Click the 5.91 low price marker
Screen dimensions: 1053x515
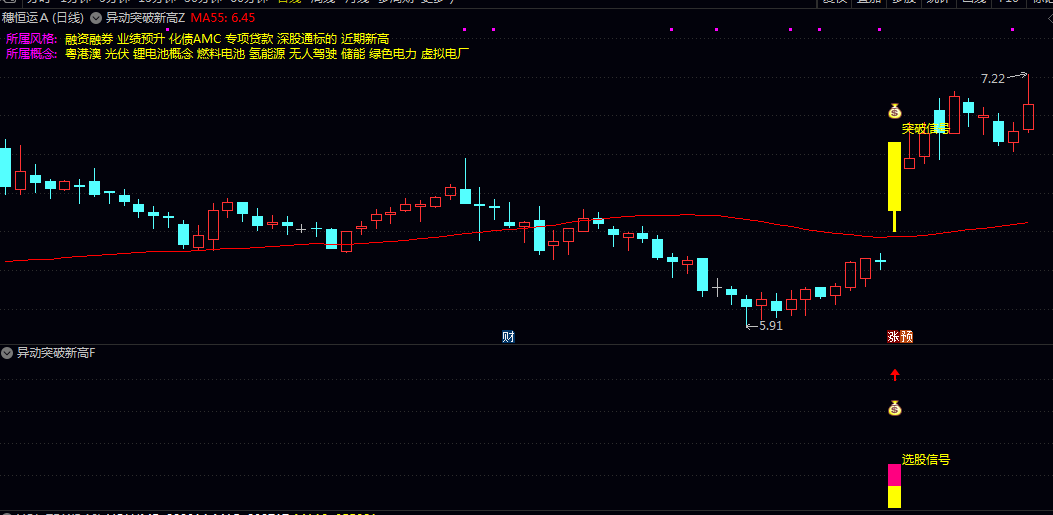click(x=770, y=326)
